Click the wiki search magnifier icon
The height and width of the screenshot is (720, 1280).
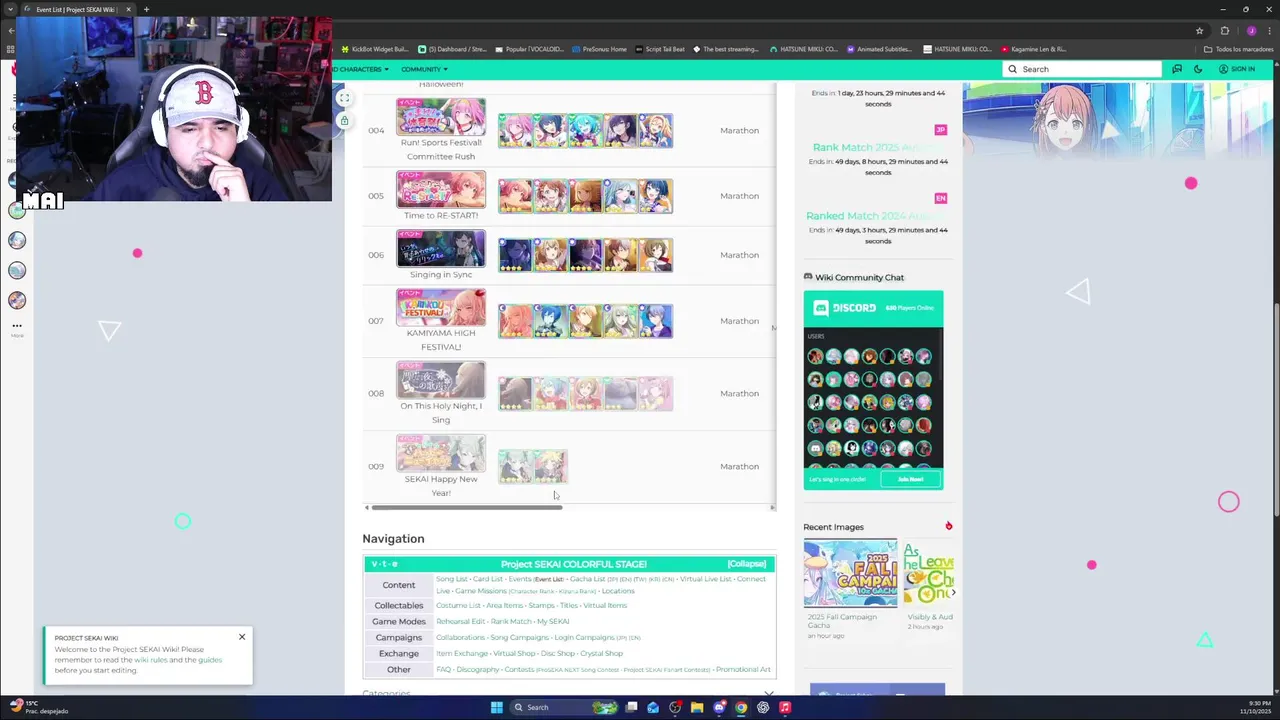point(1013,69)
